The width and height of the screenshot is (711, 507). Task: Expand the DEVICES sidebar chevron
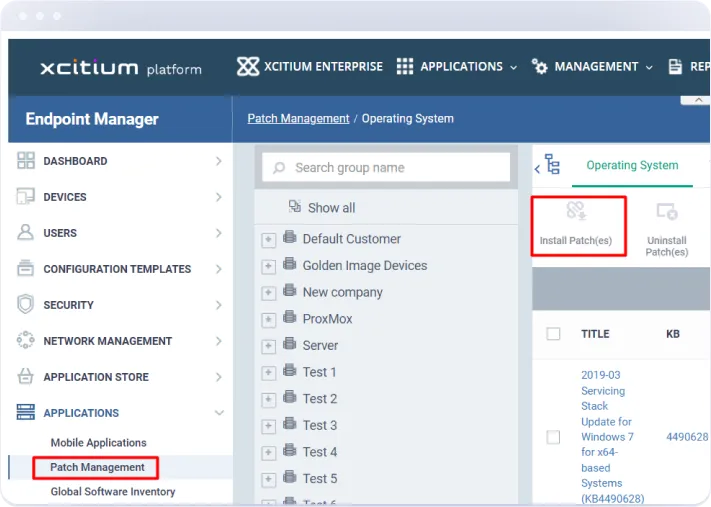click(x=219, y=197)
